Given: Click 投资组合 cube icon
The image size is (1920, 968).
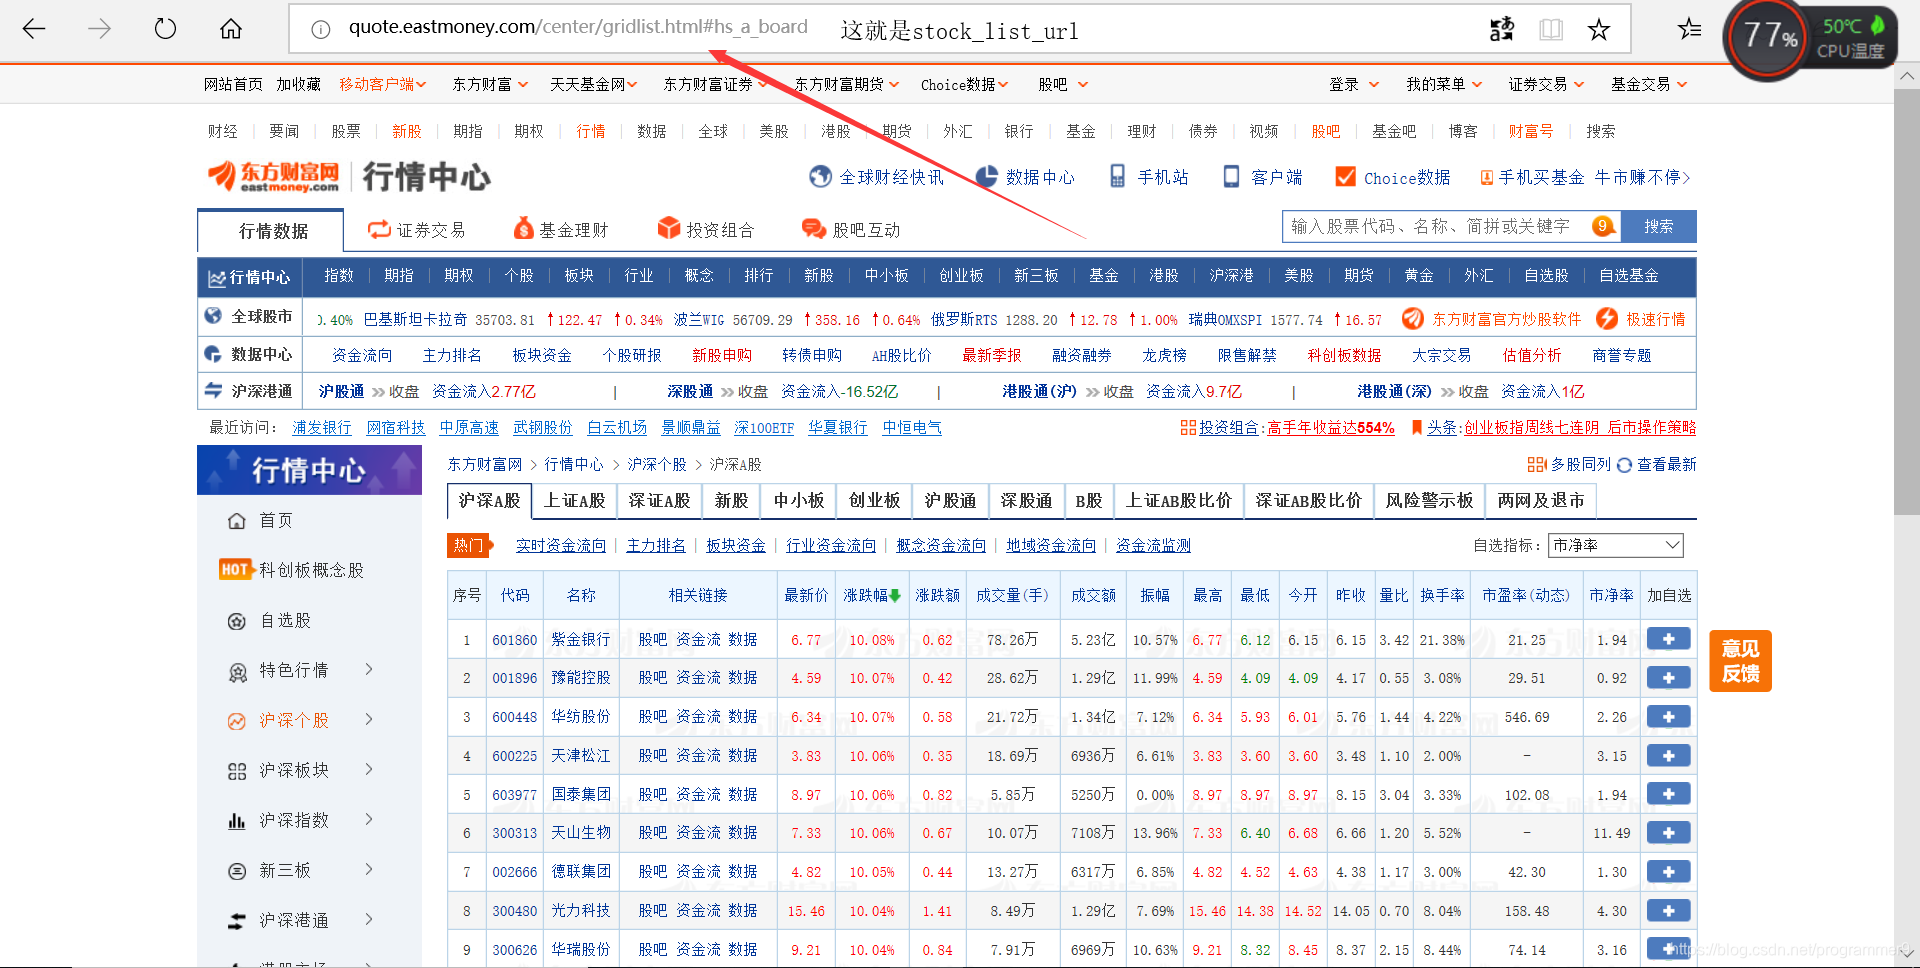Looking at the screenshot, I should tap(669, 229).
